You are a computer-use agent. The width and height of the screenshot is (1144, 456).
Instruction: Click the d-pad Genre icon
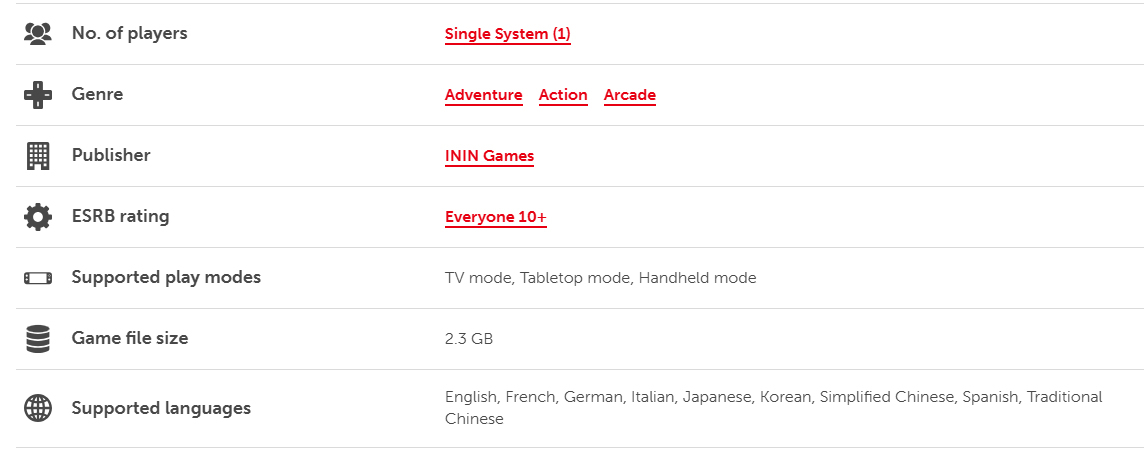pos(37,95)
